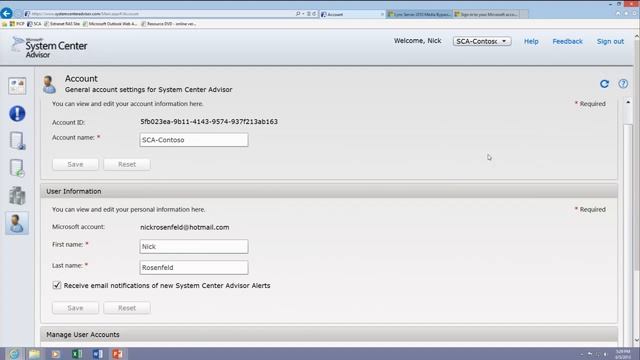Image resolution: width=640 pixels, height=360 pixels.
Task: Open File Explorer folder in the taskbar
Action: click(x=34, y=354)
